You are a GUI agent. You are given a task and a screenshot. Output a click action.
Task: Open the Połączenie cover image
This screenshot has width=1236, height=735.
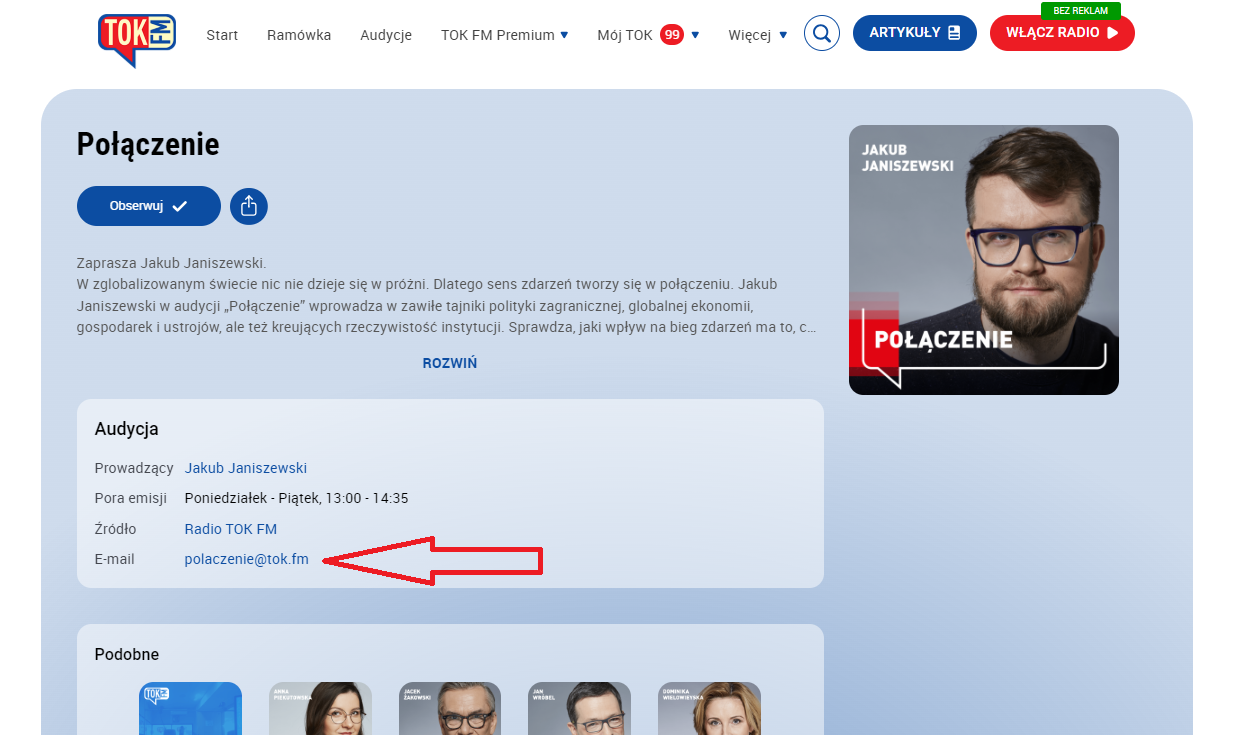[984, 260]
